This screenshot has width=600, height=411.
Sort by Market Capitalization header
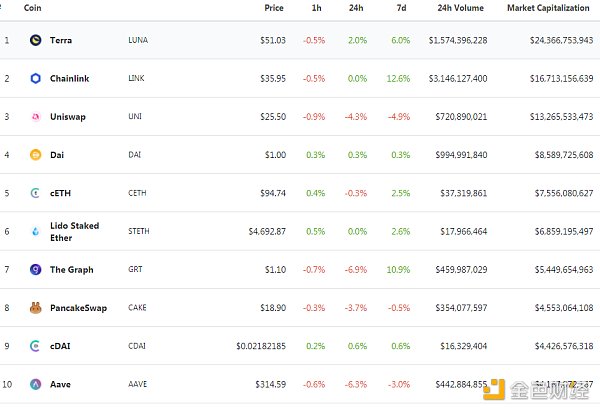tap(548, 8)
